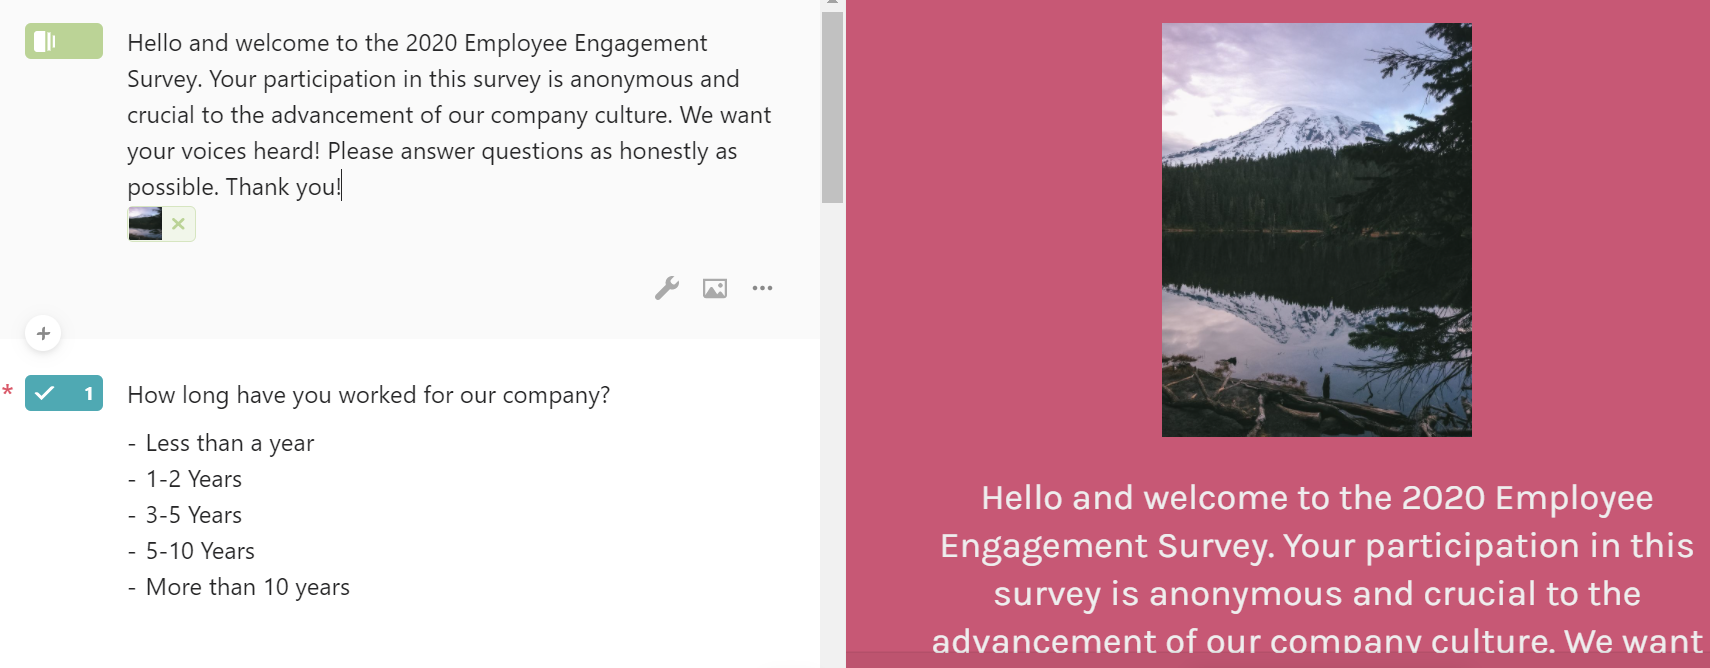Open the three-dot more options menu
The width and height of the screenshot is (1710, 668).
coord(762,288)
